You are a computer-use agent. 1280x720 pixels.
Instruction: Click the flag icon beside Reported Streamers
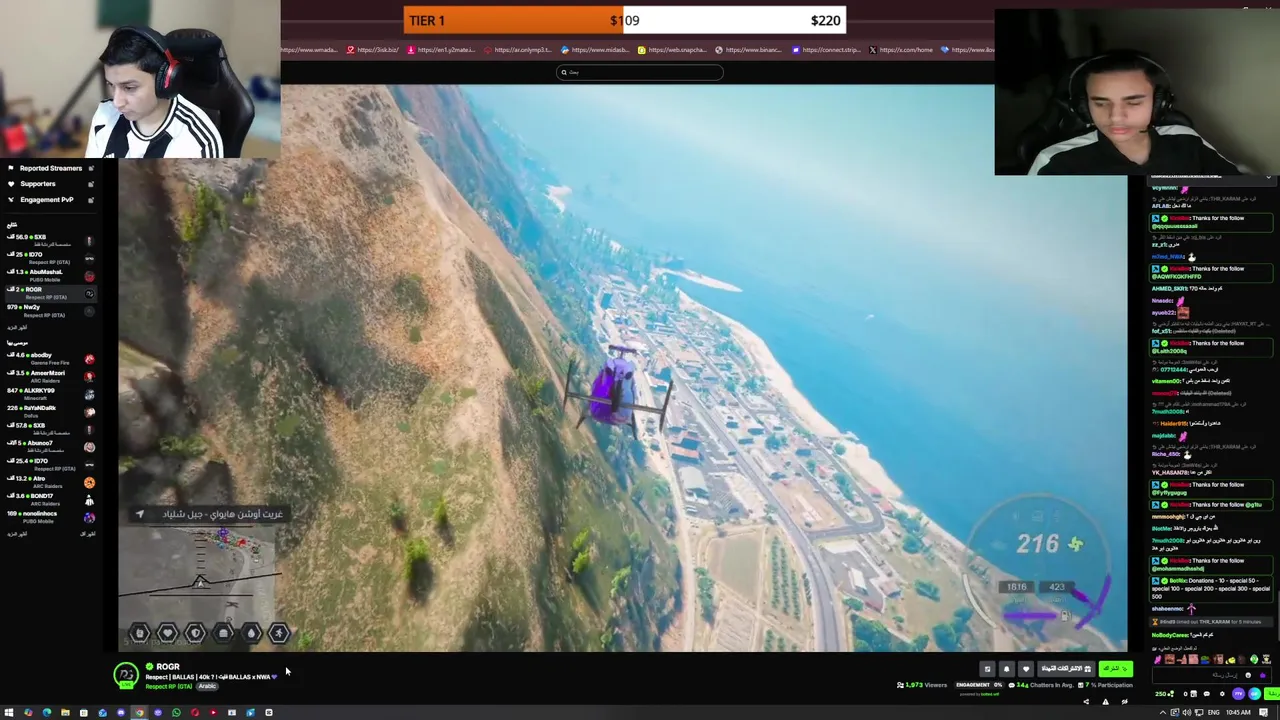click(x=11, y=168)
